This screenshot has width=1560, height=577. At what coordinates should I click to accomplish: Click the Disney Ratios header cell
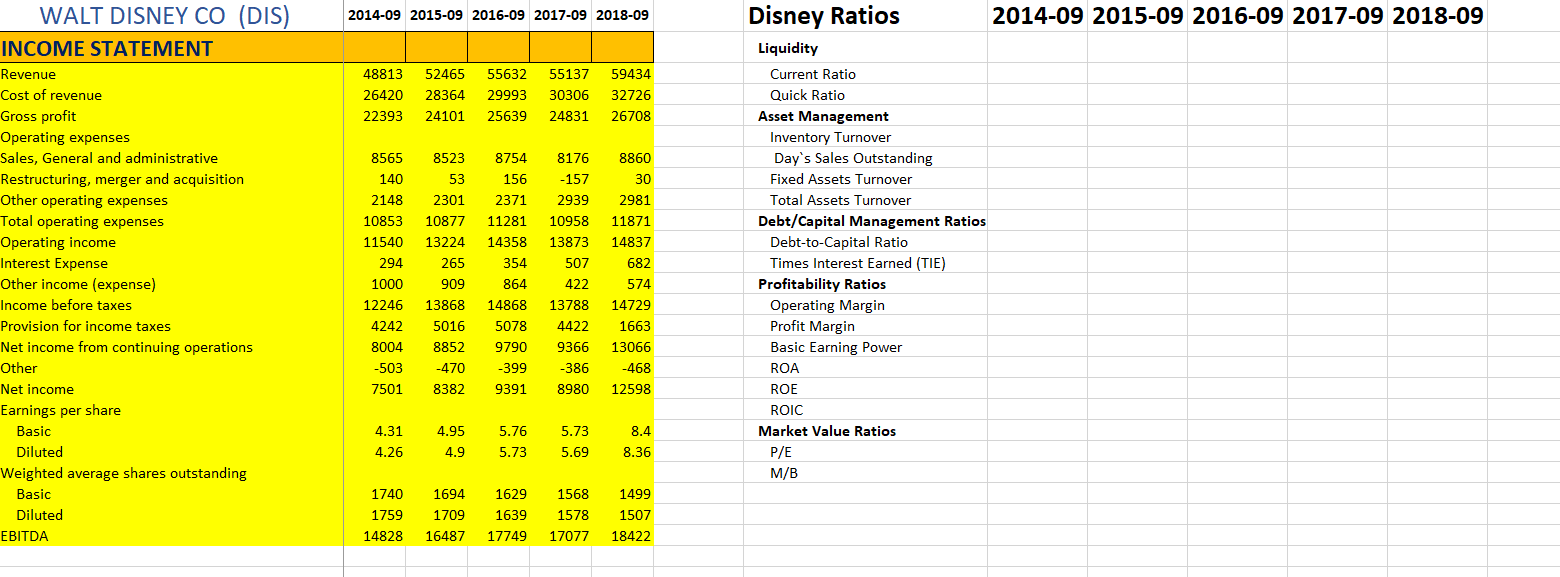(x=822, y=16)
